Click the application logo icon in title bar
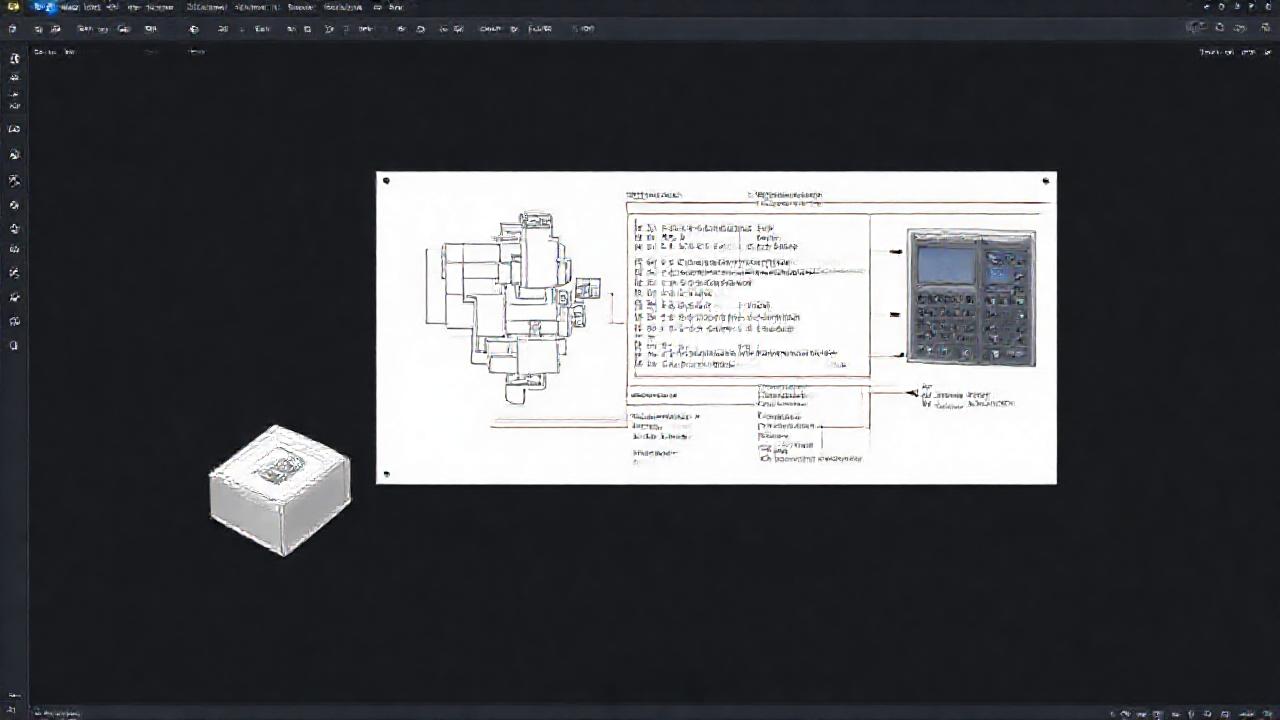 [x=13, y=7]
